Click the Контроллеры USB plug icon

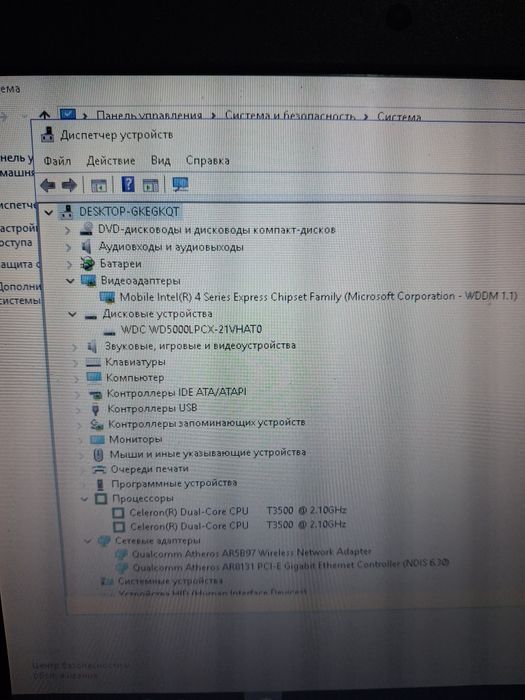coord(95,408)
